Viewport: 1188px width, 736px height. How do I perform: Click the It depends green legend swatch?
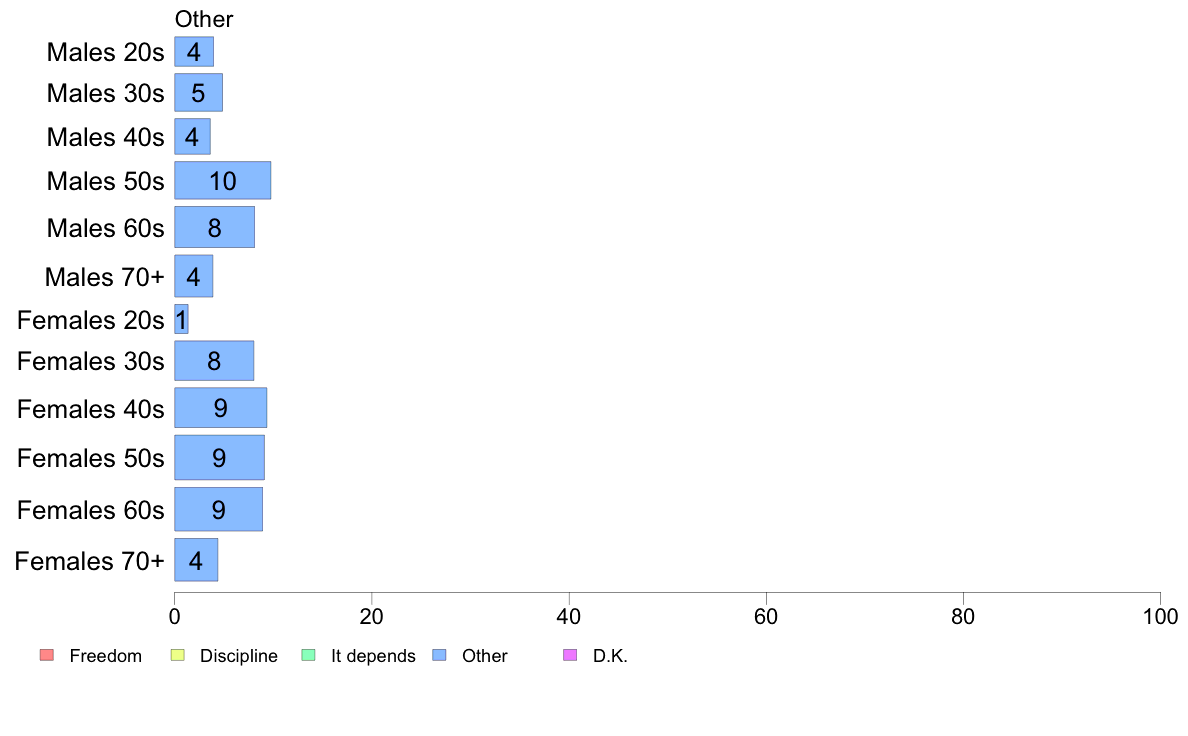[308, 655]
